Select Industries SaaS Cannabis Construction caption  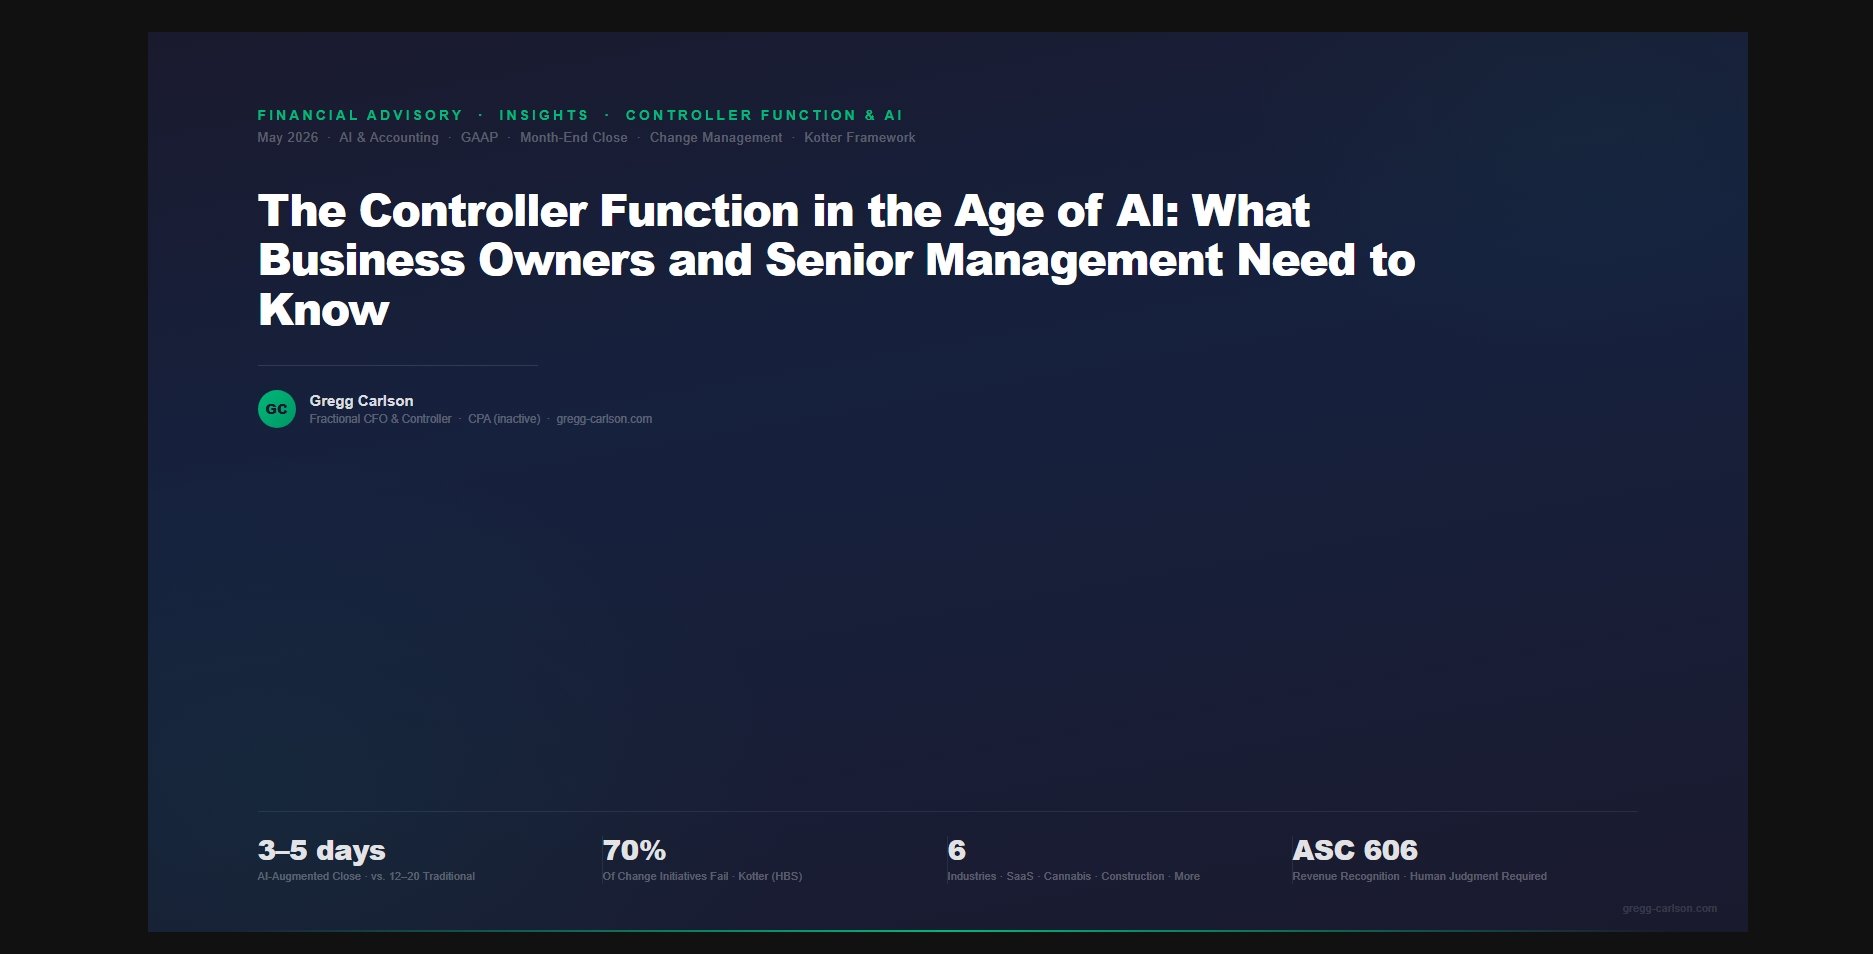tap(1073, 876)
